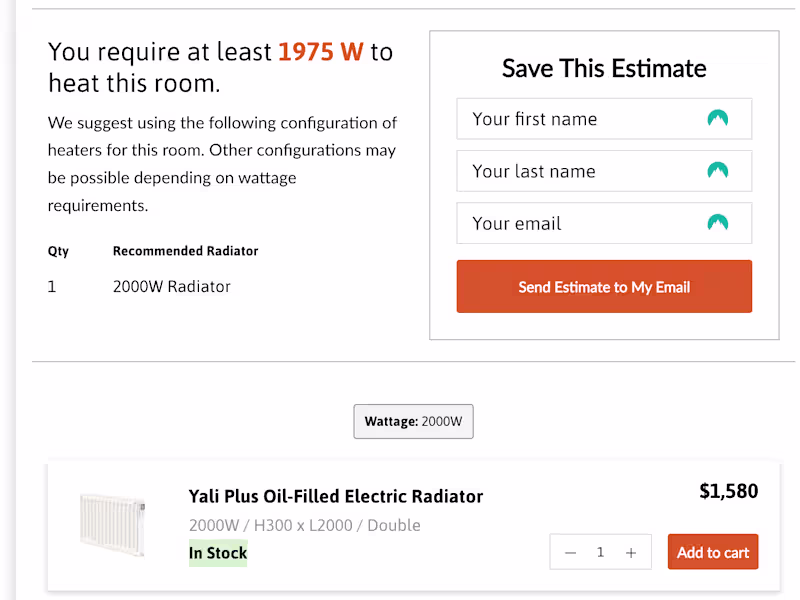Viewport: 800px width, 600px height.
Task: Click the 1975 W wattage figure
Action: tap(320, 52)
